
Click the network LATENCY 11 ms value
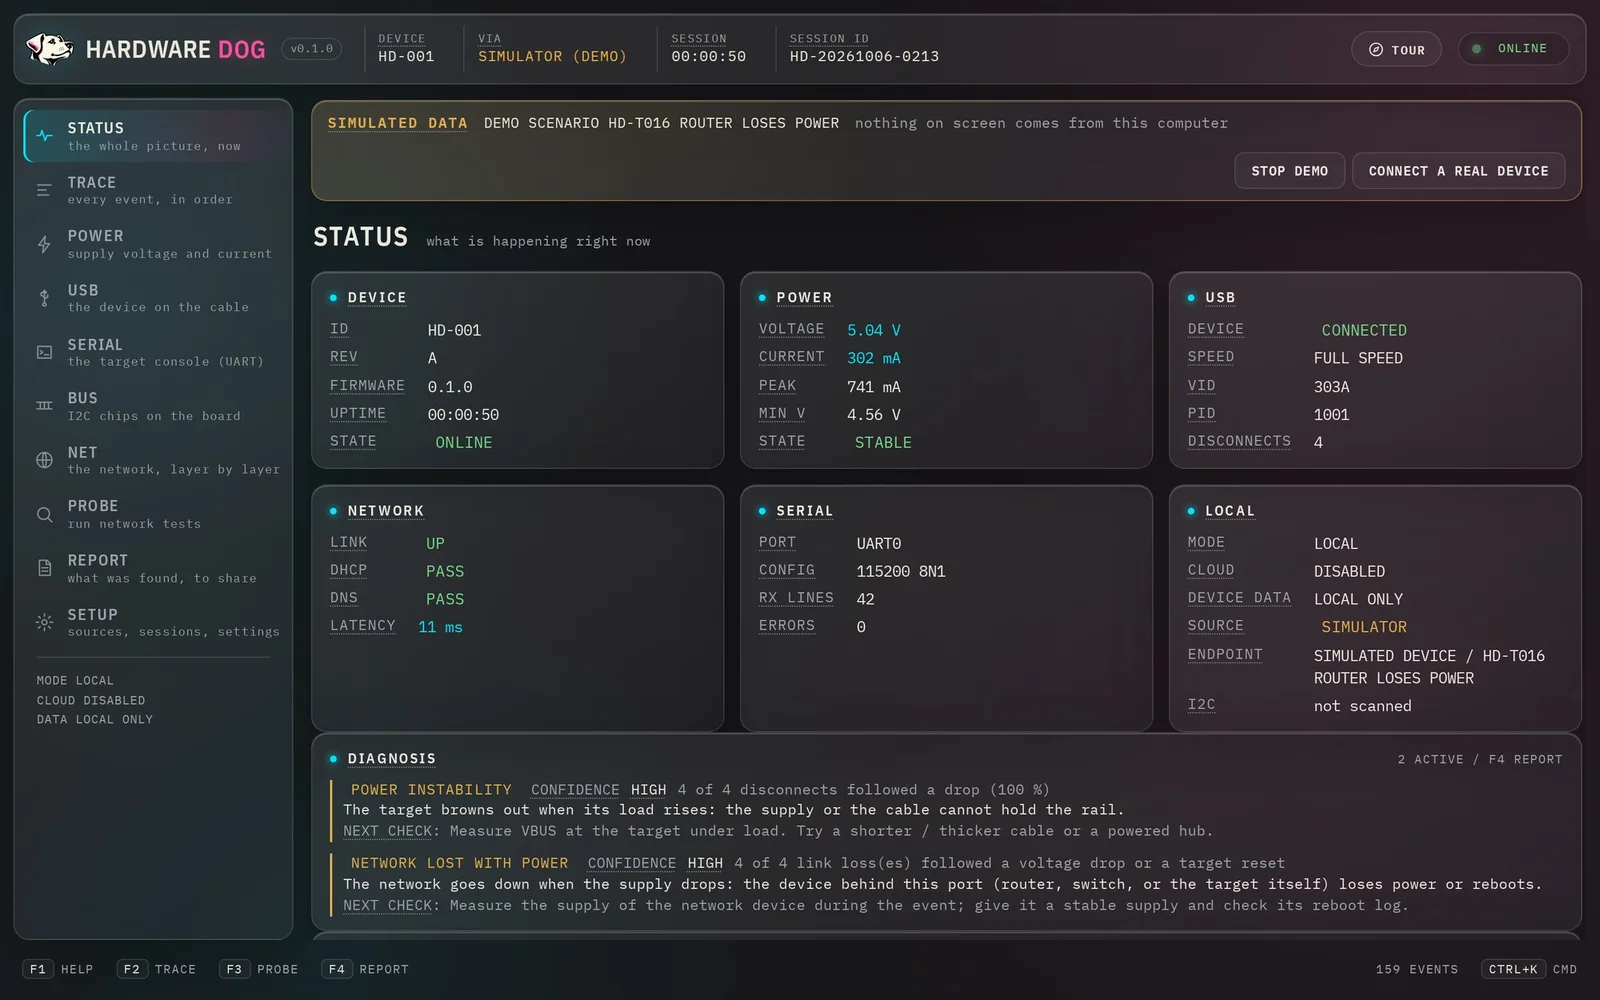tap(440, 627)
